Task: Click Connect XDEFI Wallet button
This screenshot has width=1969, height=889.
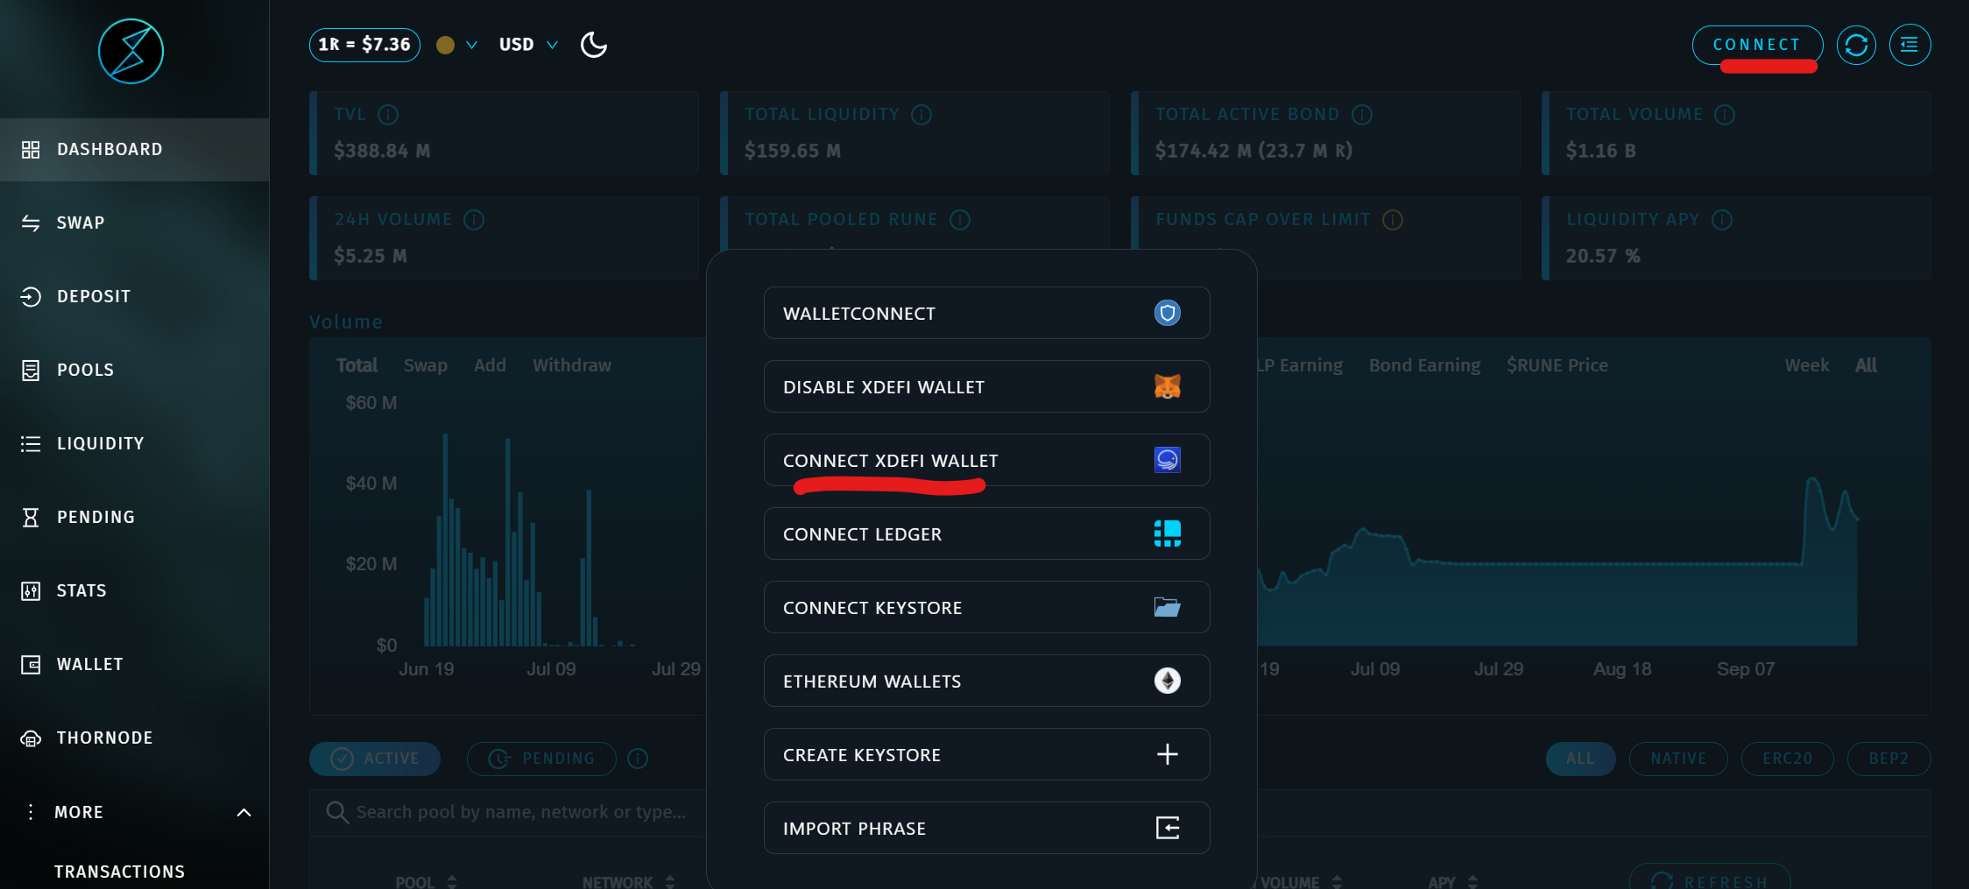Action: pyautogui.click(x=987, y=460)
